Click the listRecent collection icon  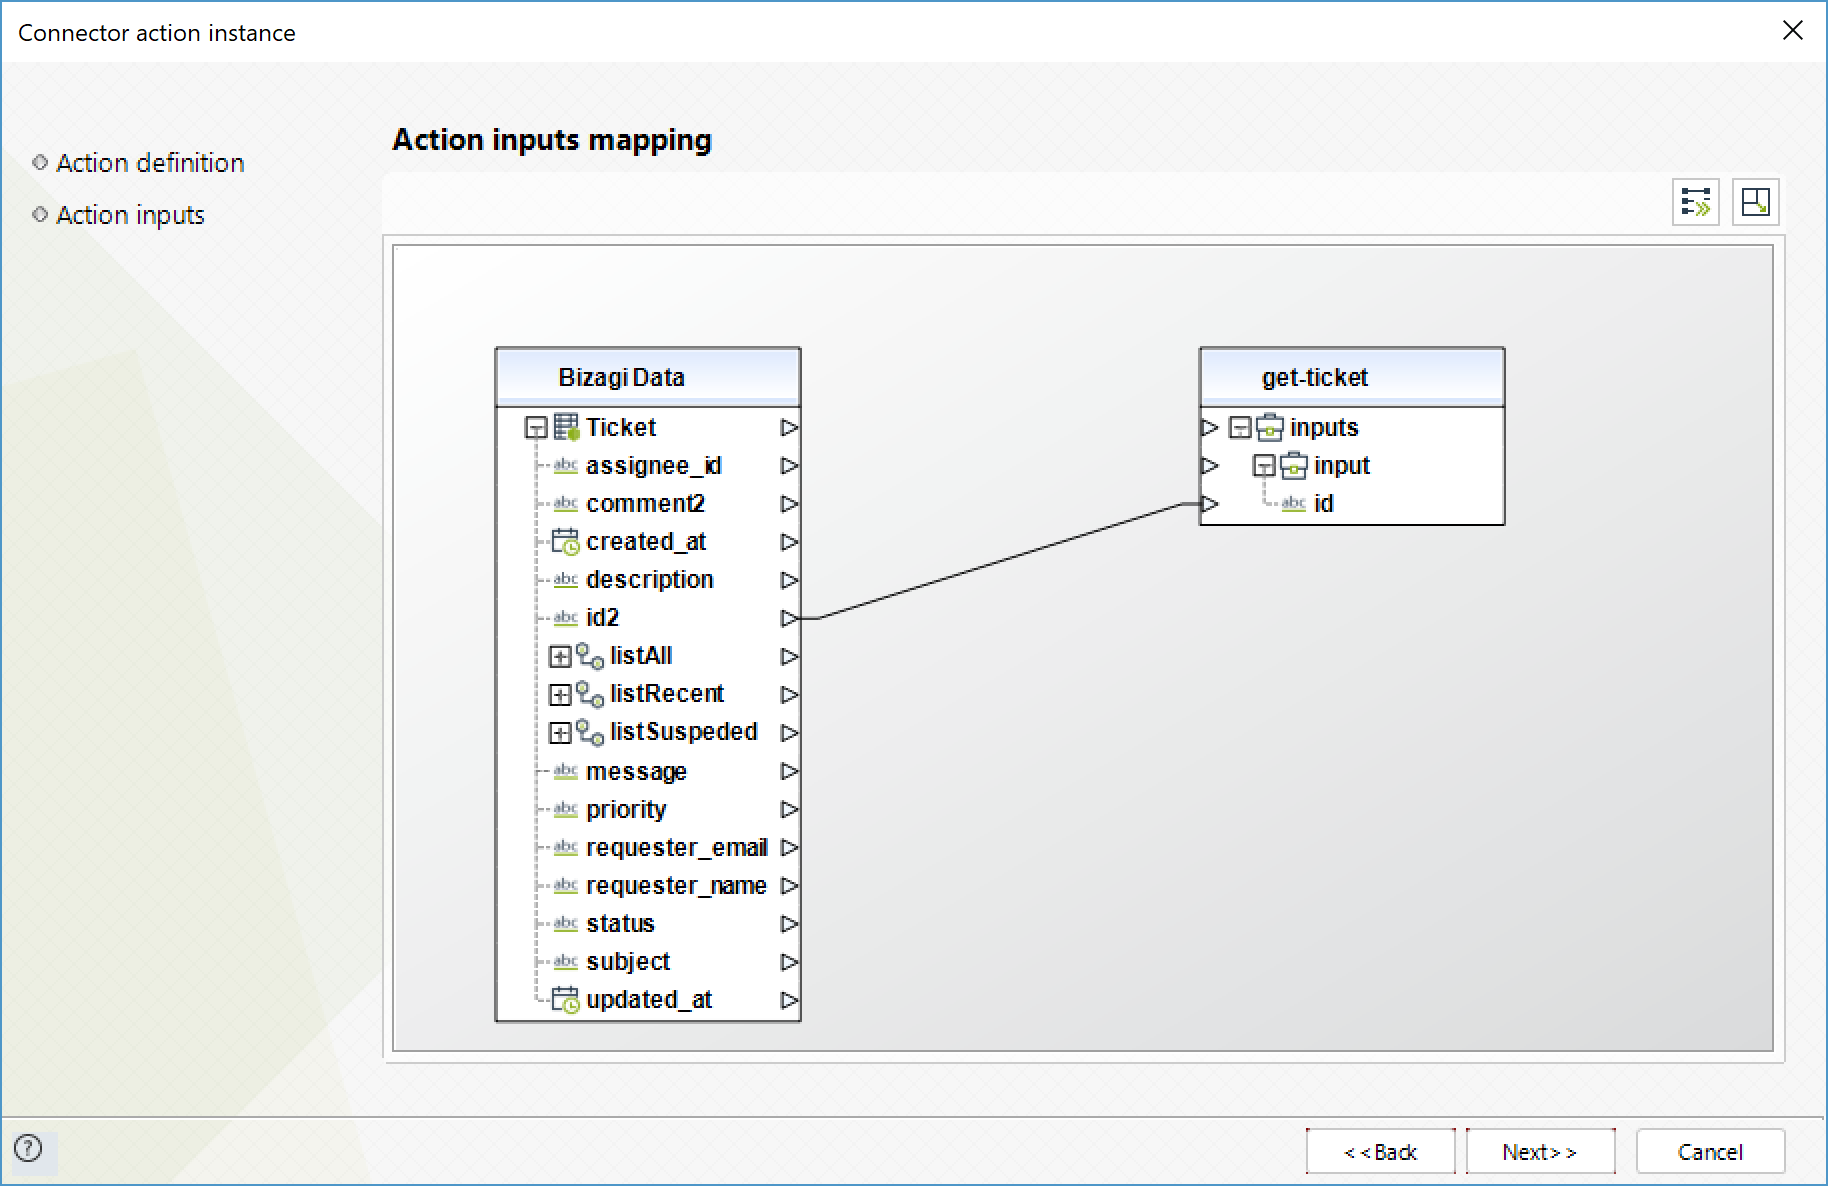(x=590, y=694)
